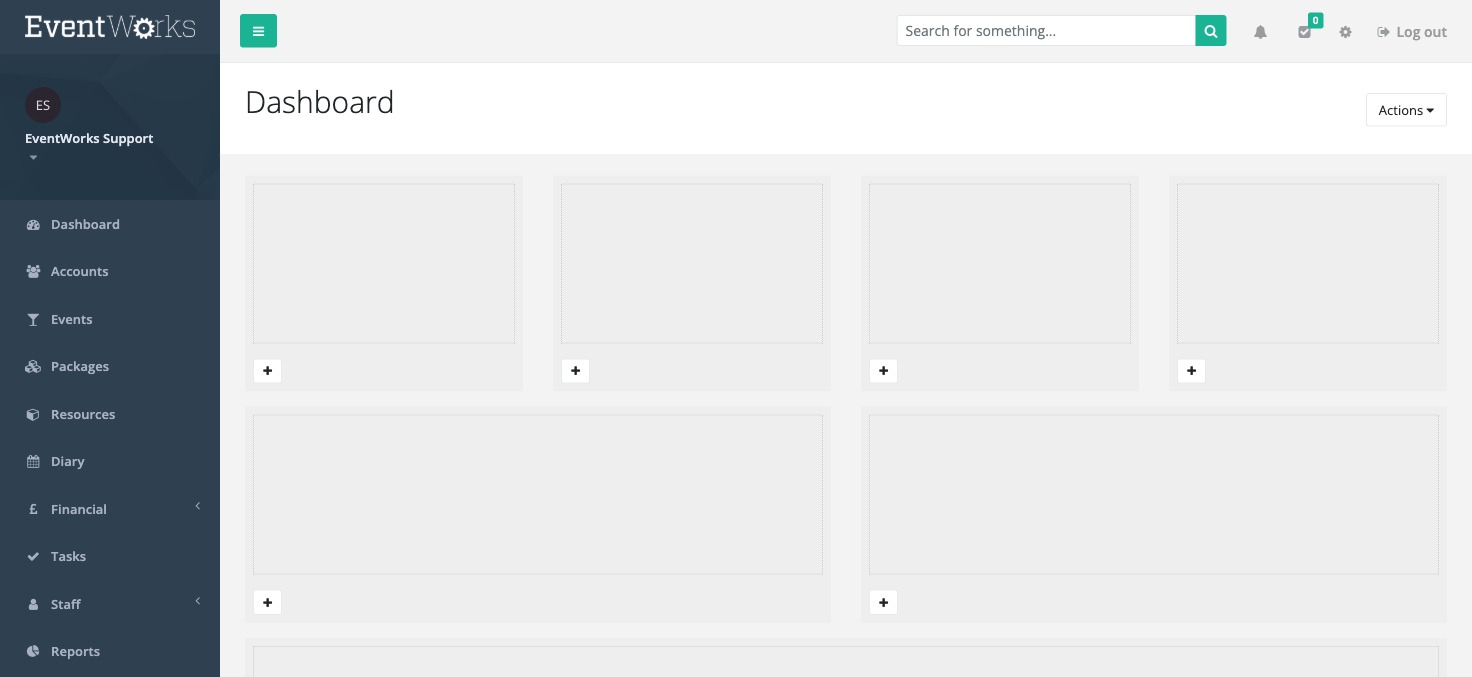Go to Dashboard in the sidebar
Viewport: 1472px width, 677px height.
click(110, 224)
